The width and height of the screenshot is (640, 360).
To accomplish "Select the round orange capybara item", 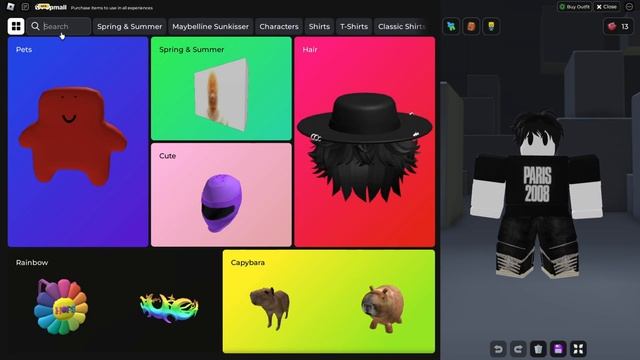I will (x=382, y=308).
